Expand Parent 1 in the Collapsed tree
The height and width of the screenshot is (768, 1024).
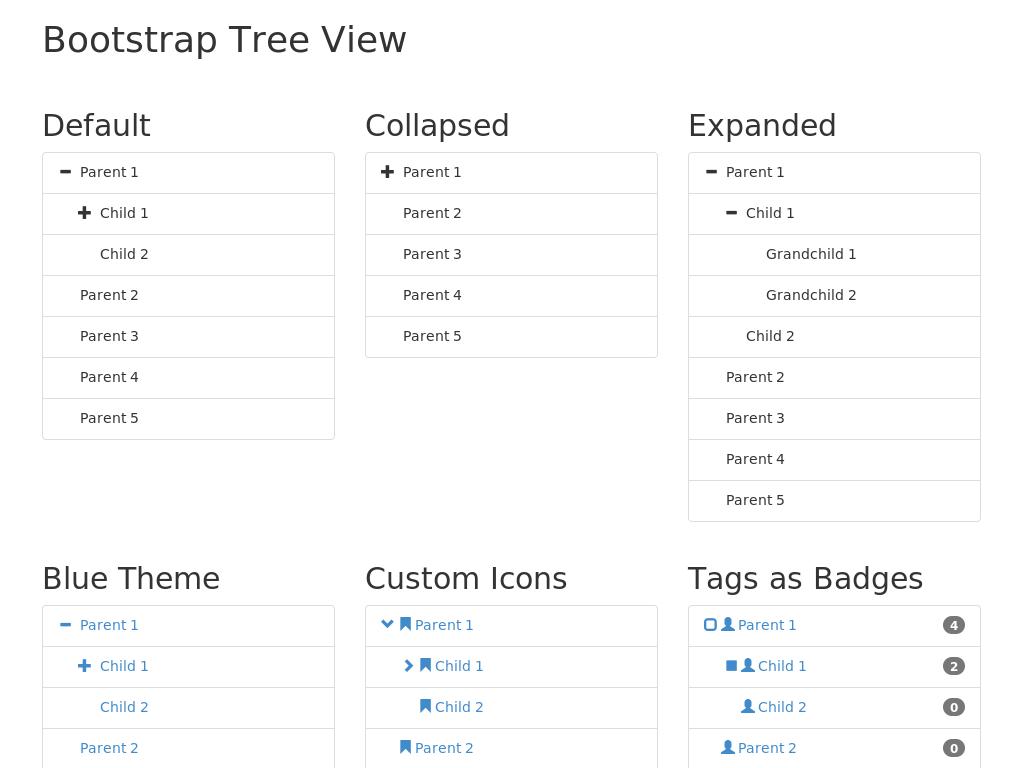point(388,172)
